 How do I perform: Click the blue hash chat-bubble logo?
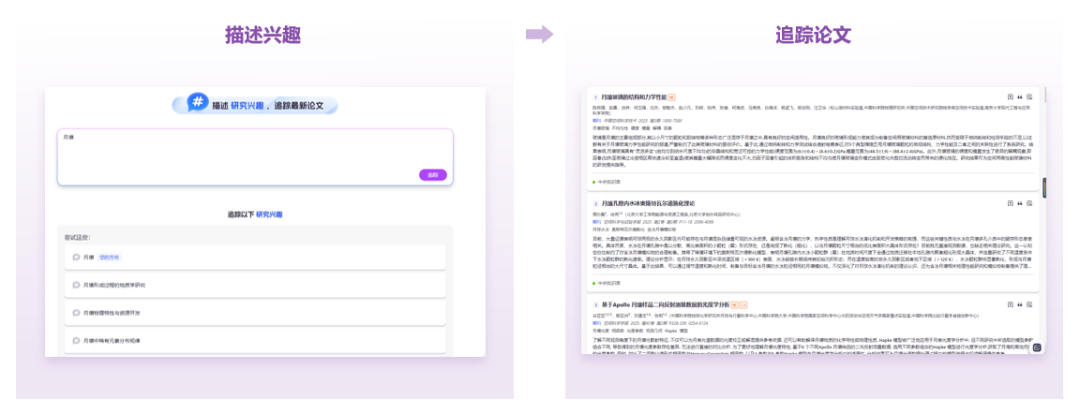coord(198,104)
